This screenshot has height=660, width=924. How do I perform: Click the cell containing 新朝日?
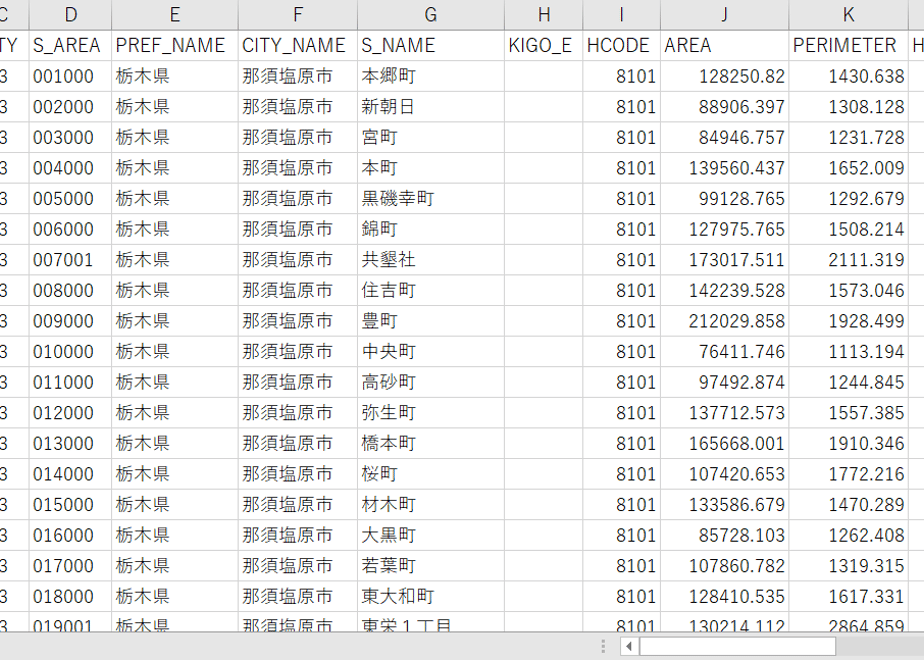(431, 107)
